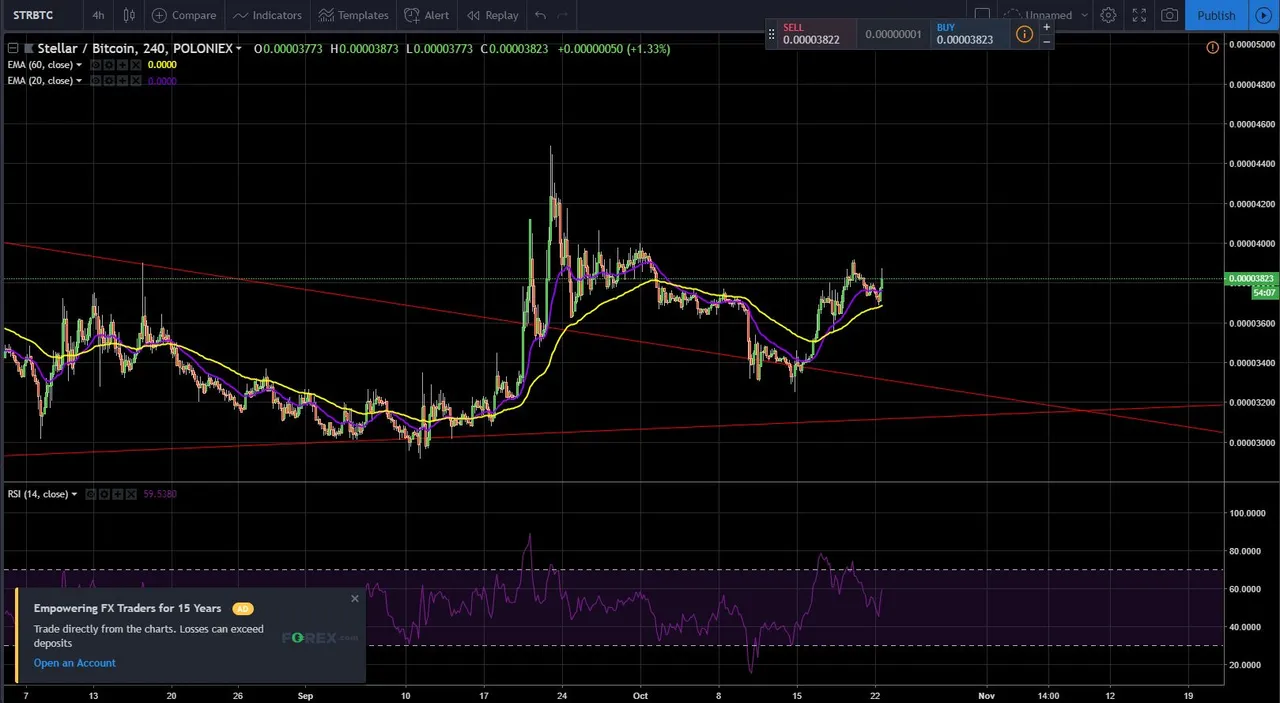Take a chart snapshot with camera icon
The height and width of the screenshot is (703, 1280).
[x=1169, y=15]
